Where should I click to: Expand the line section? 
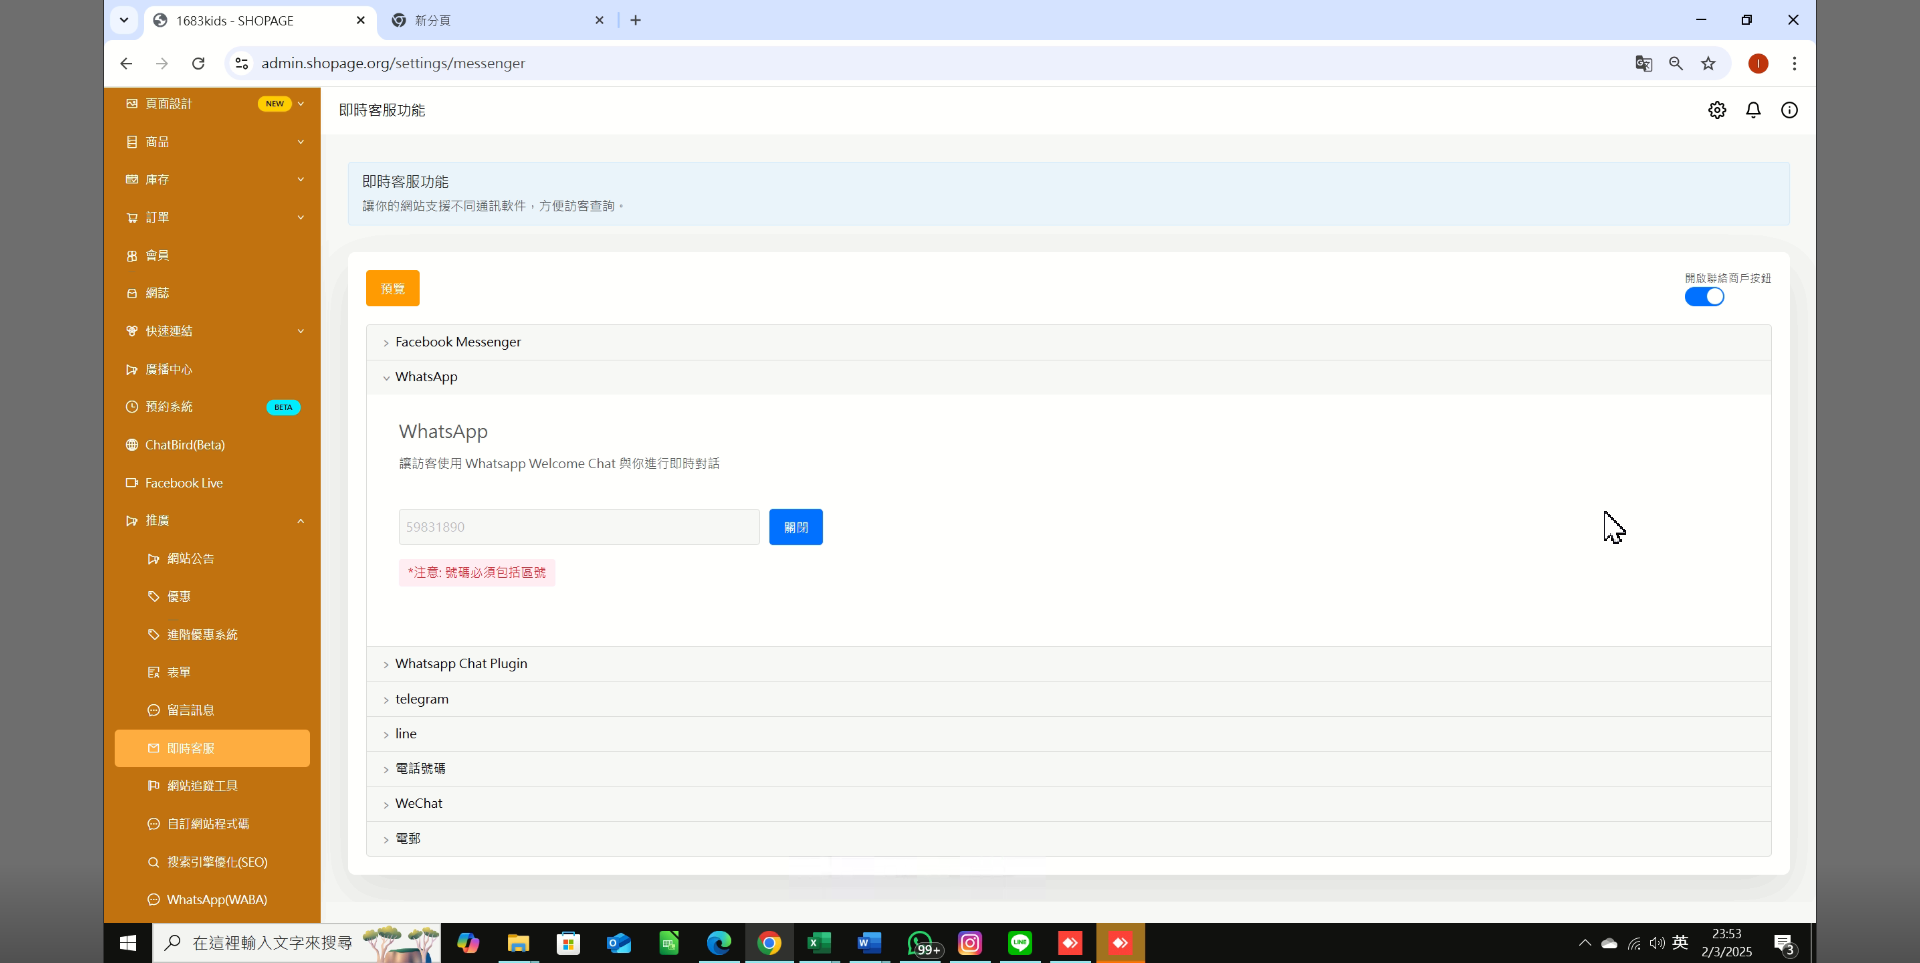[1068, 734]
